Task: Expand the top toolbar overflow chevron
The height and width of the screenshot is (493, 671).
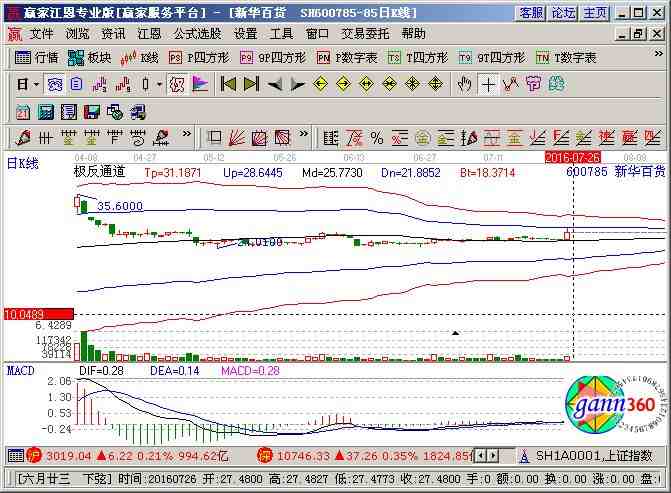Action: [x=659, y=53]
